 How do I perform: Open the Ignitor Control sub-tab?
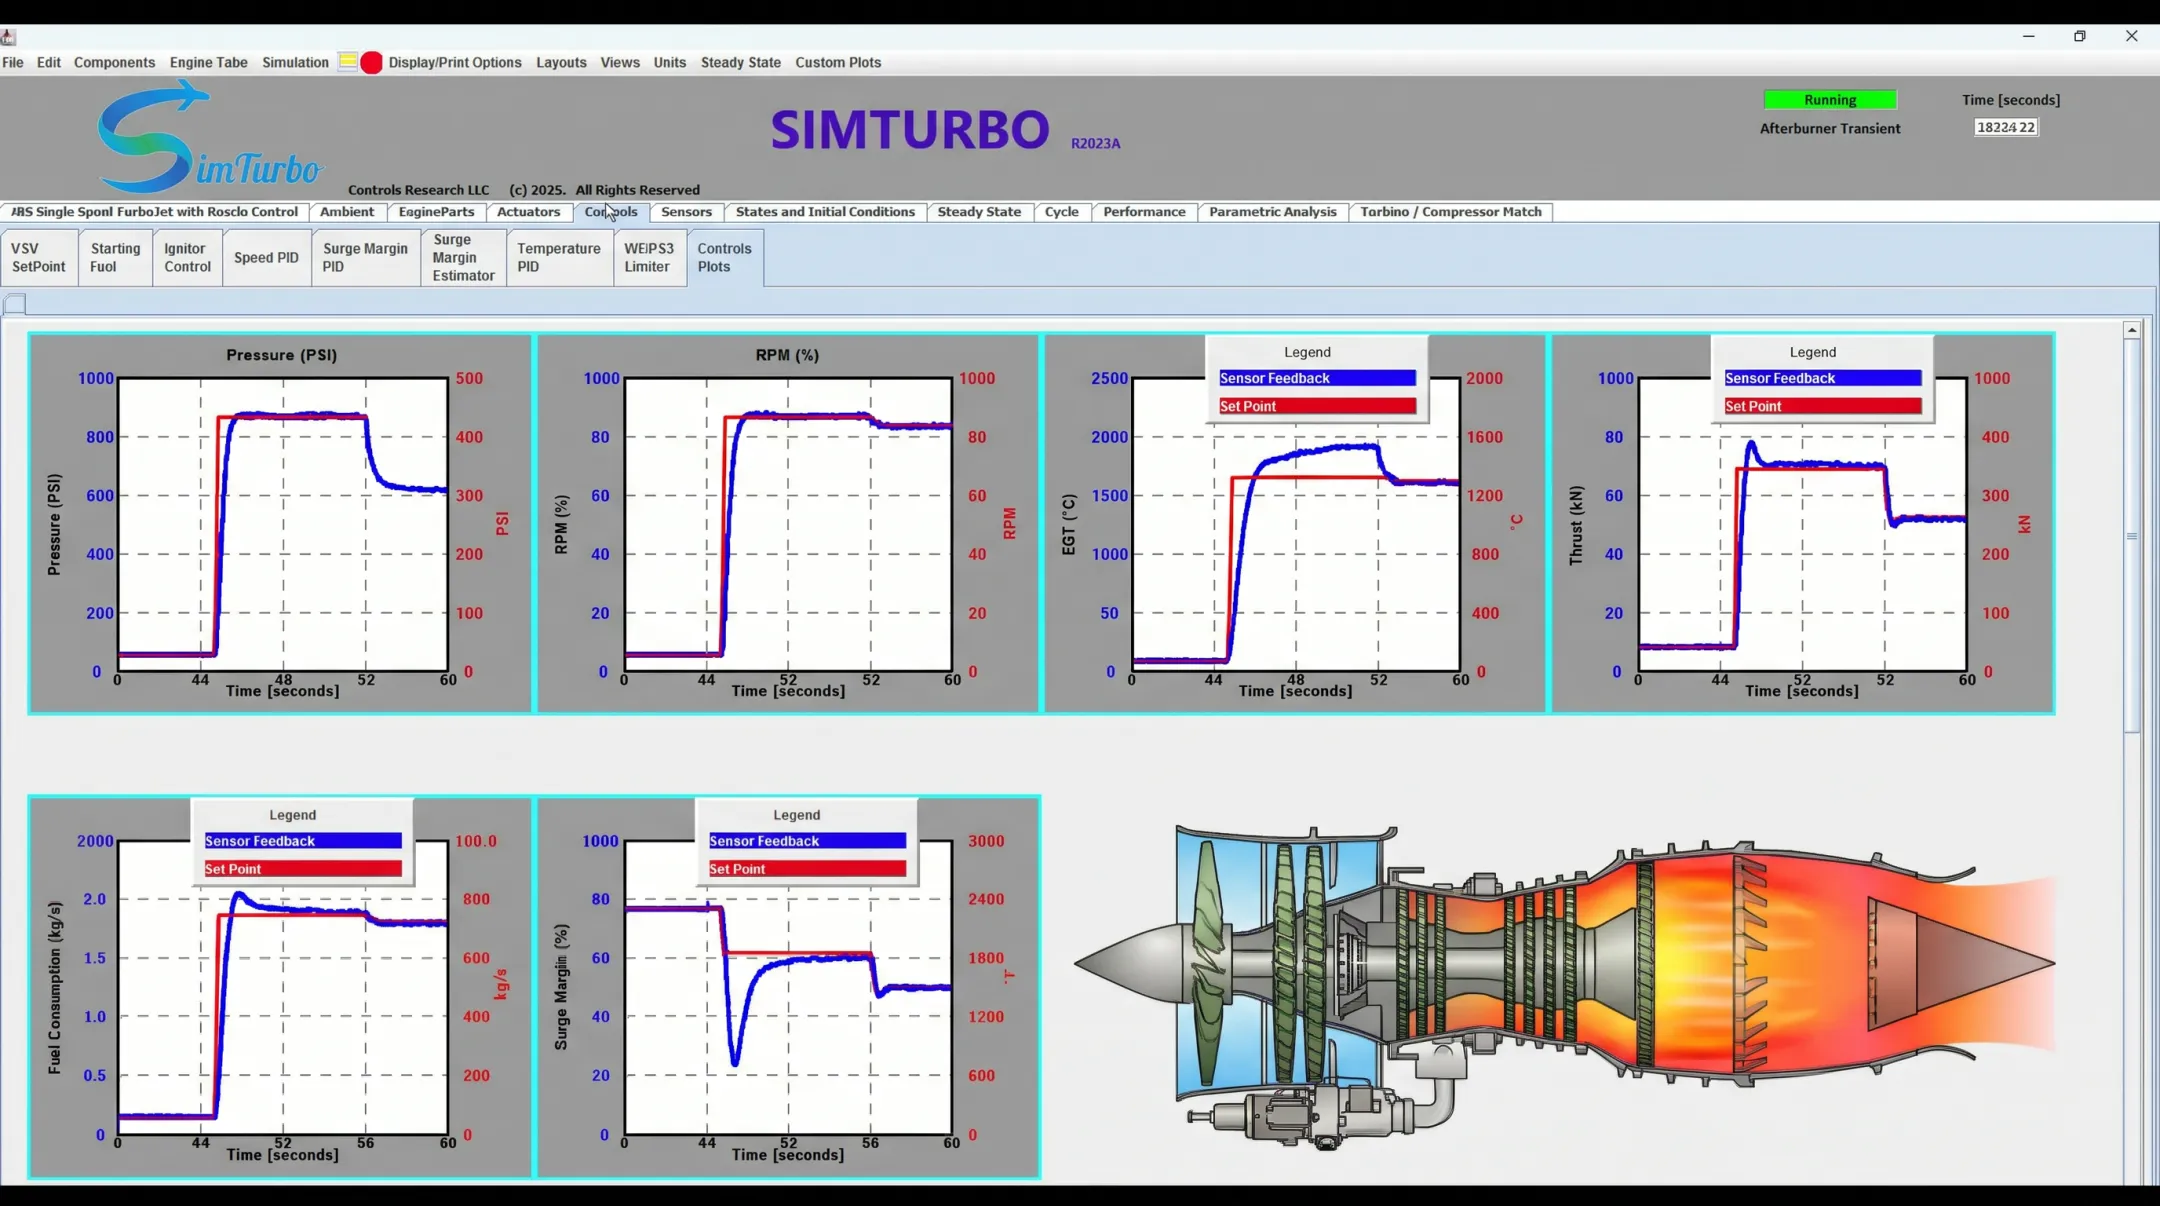coord(187,258)
